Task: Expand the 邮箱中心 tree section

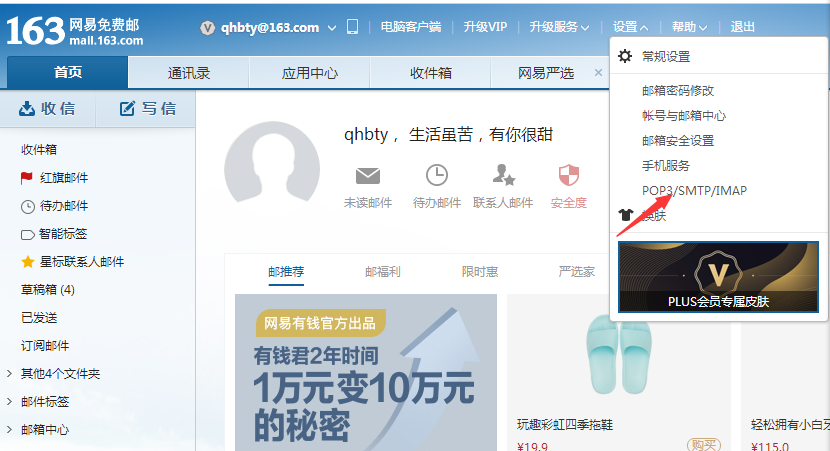Action: (10, 430)
